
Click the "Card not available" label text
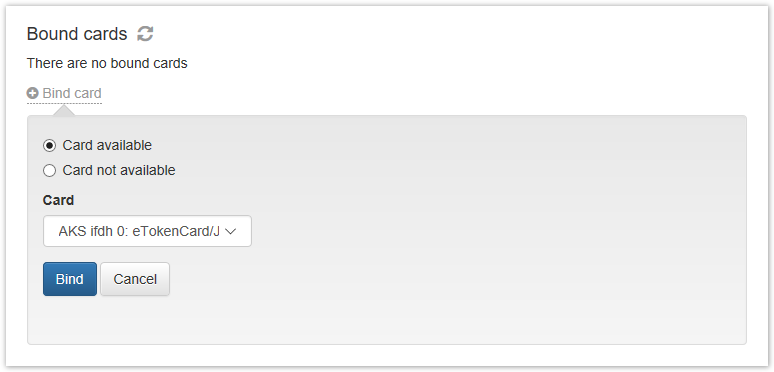tap(119, 170)
